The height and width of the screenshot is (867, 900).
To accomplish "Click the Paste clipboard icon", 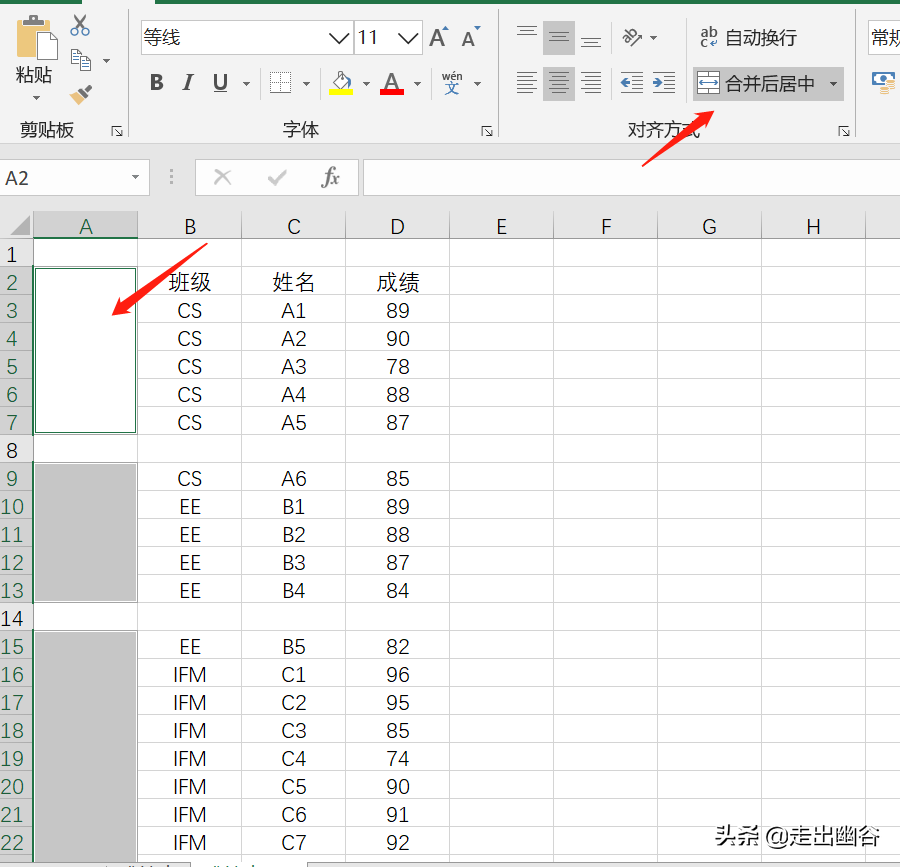I will [x=36, y=38].
